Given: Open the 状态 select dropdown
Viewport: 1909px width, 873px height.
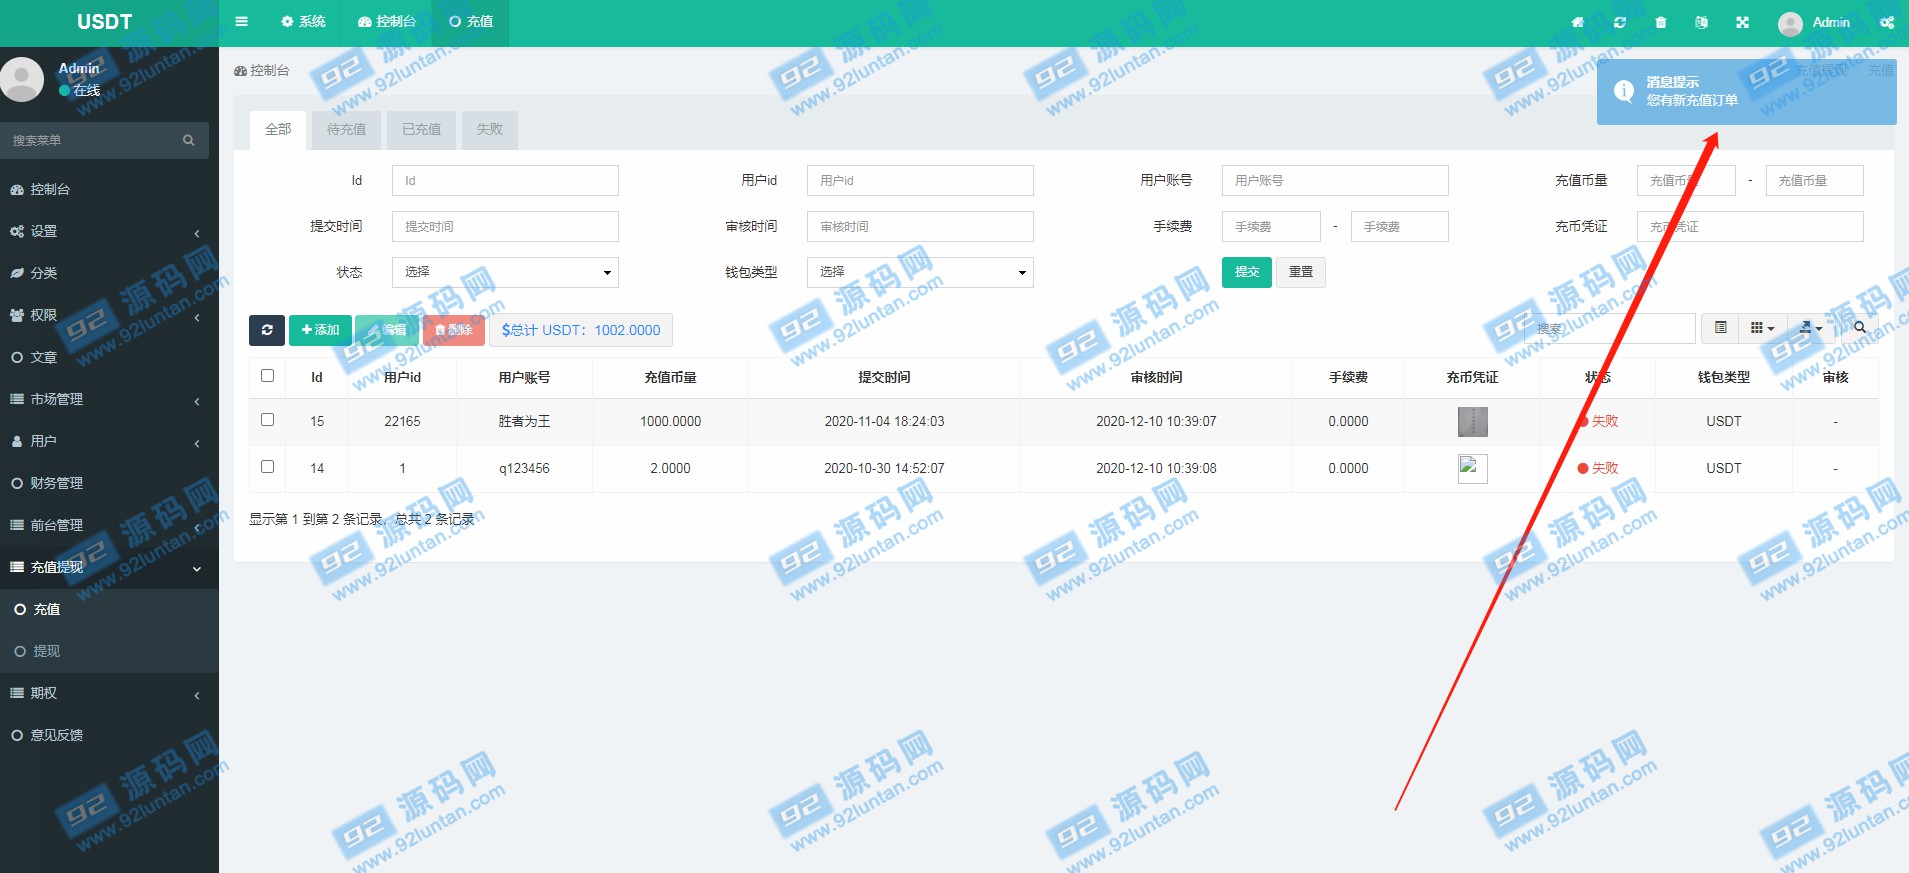Looking at the screenshot, I should point(505,272).
